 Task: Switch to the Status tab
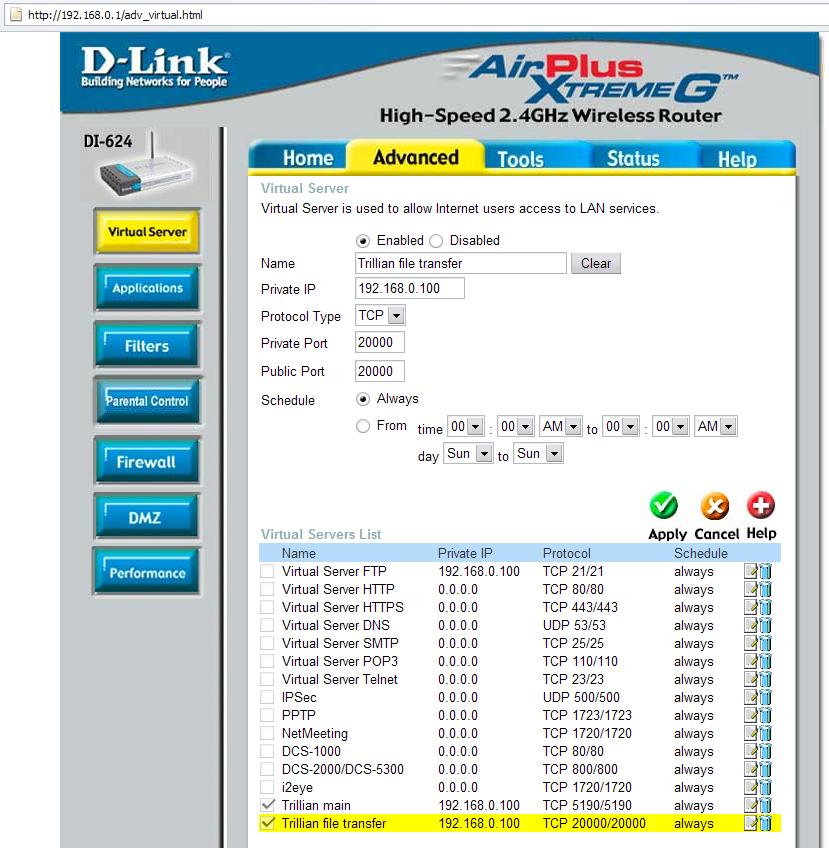point(633,158)
